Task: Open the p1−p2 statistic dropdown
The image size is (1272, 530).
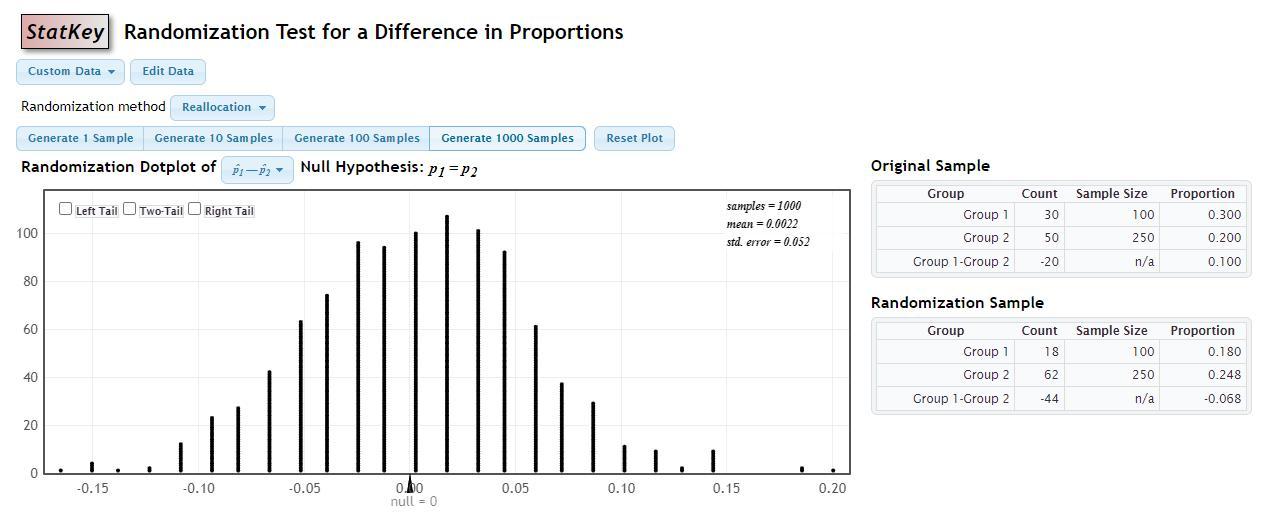Action: (257, 170)
